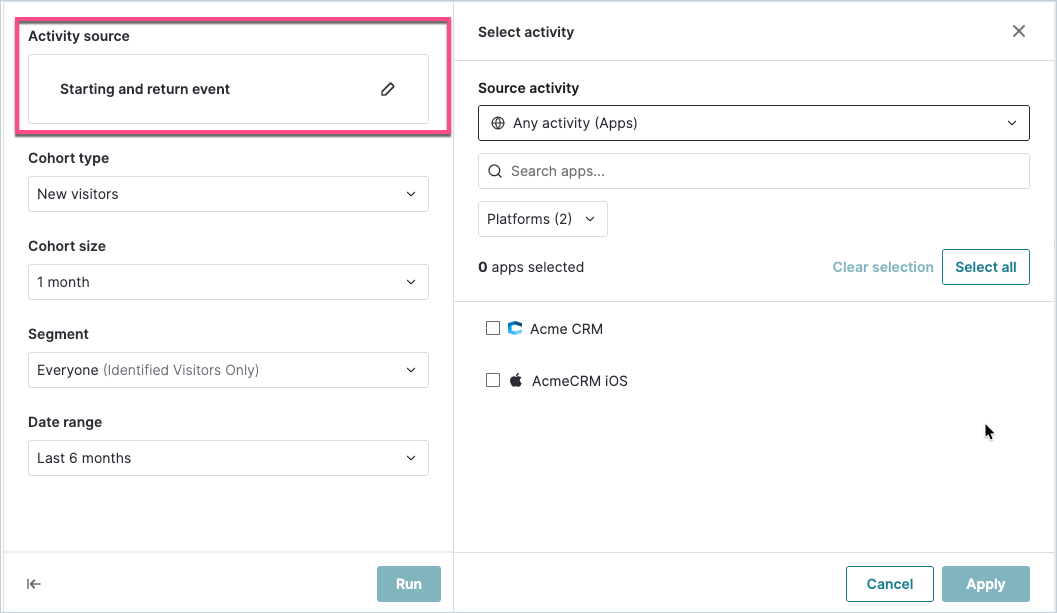Click the Clear selection link
This screenshot has width=1057, height=613.
(x=882, y=267)
